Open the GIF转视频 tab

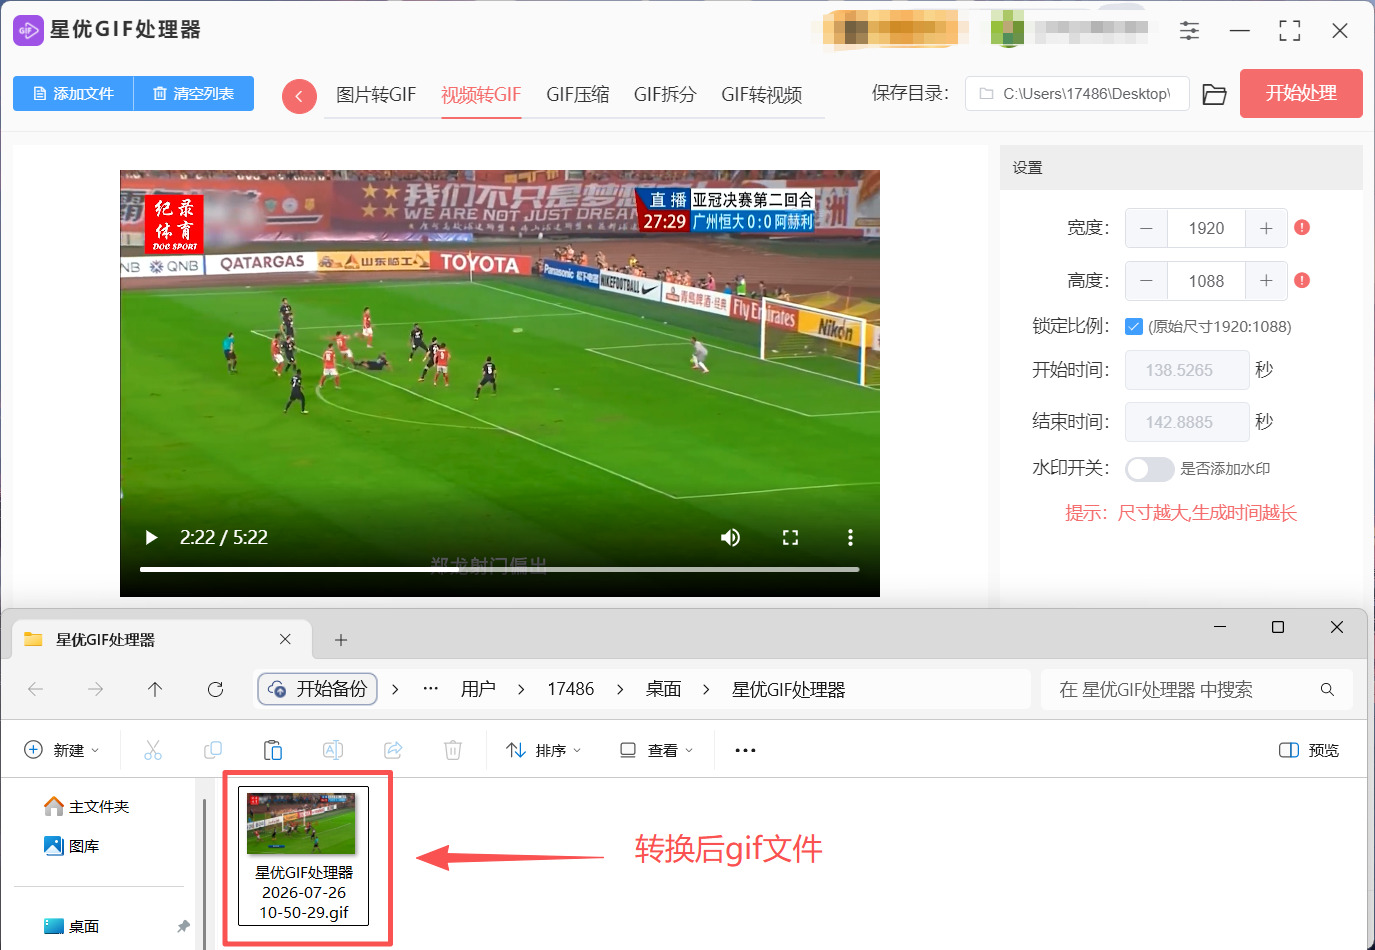[762, 95]
